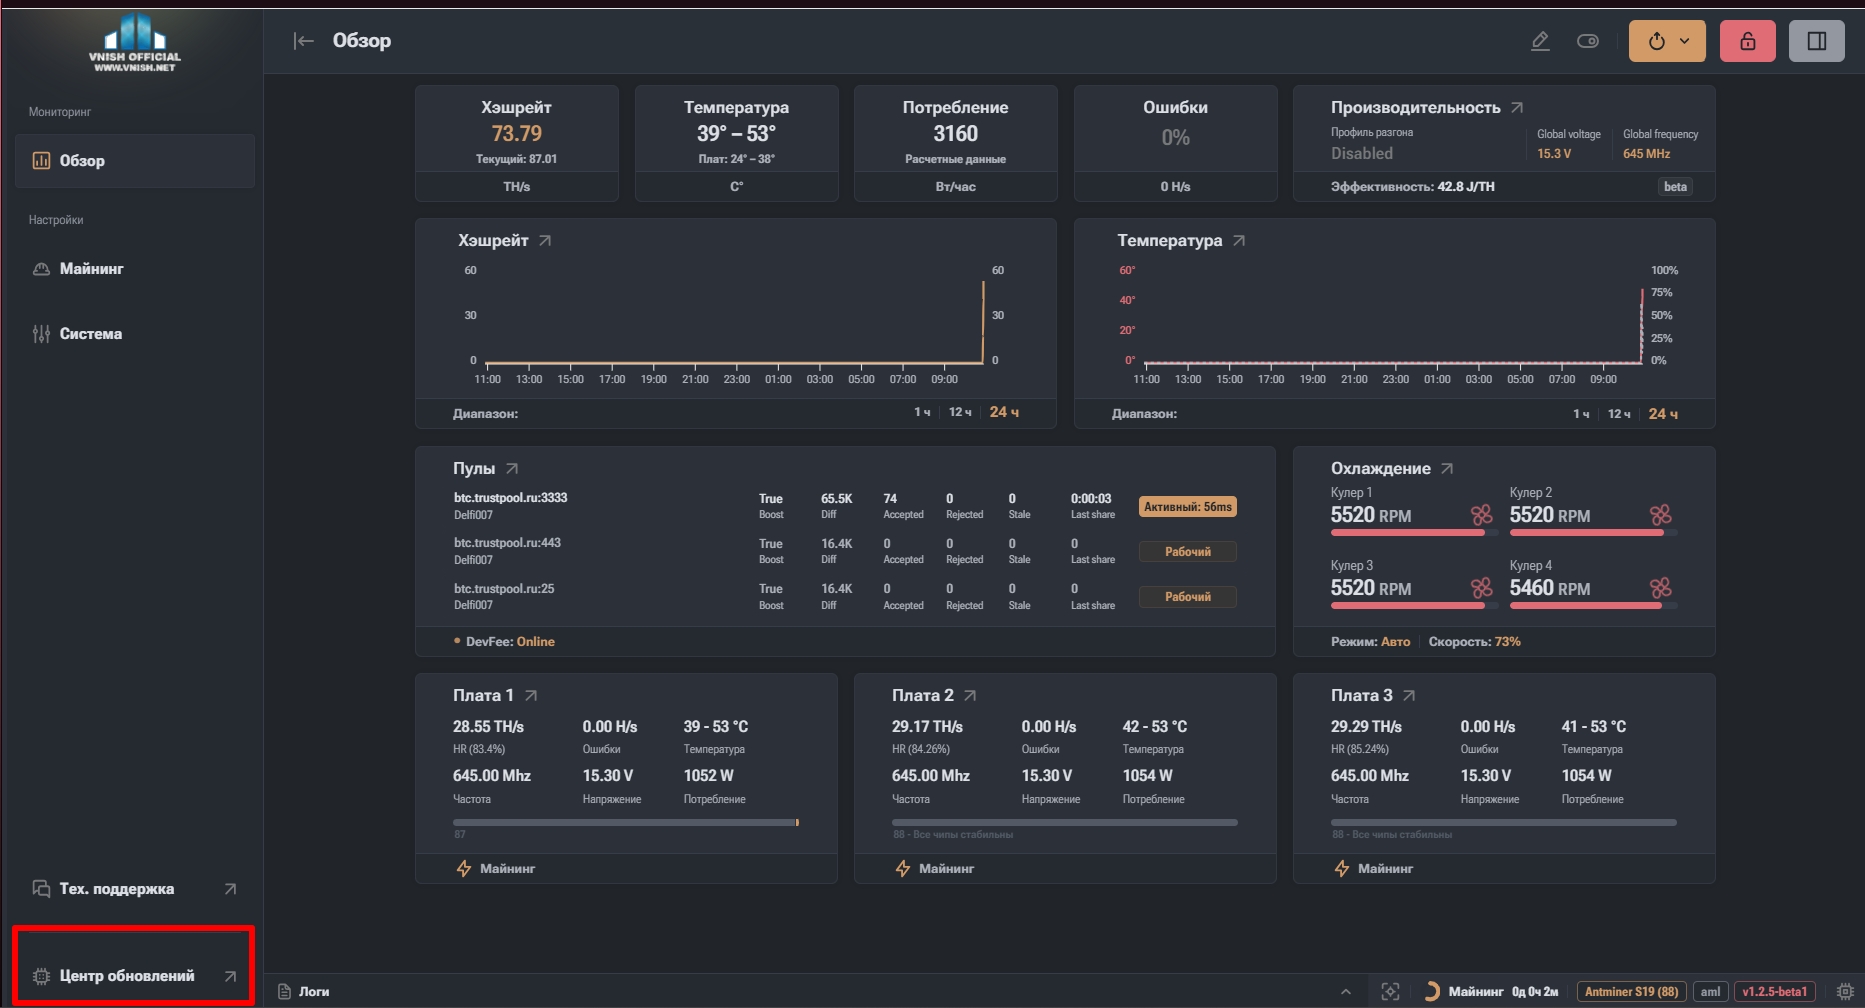Open the Обзор menu item
The image size is (1865, 1008).
[135, 161]
